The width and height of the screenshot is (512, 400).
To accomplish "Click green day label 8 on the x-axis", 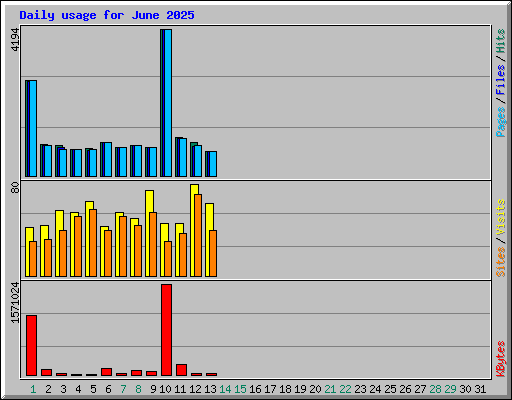I will pos(138,389).
